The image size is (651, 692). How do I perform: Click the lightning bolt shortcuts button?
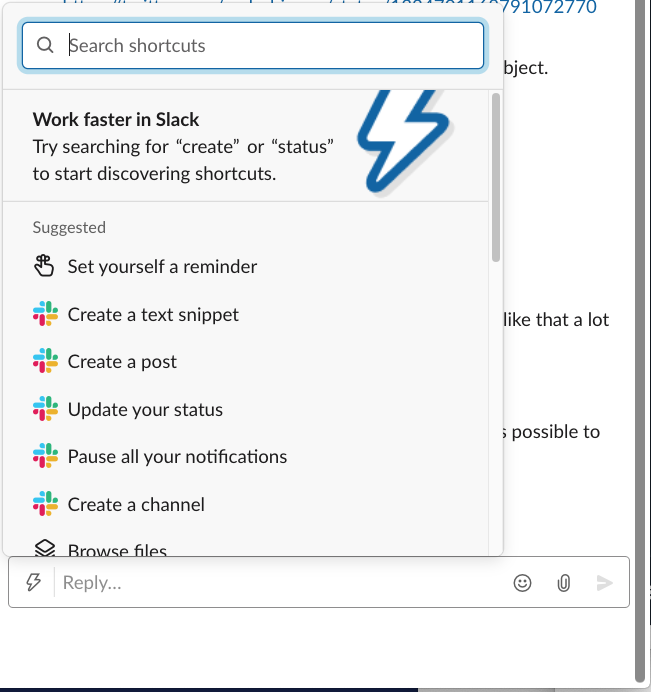[x=33, y=582]
